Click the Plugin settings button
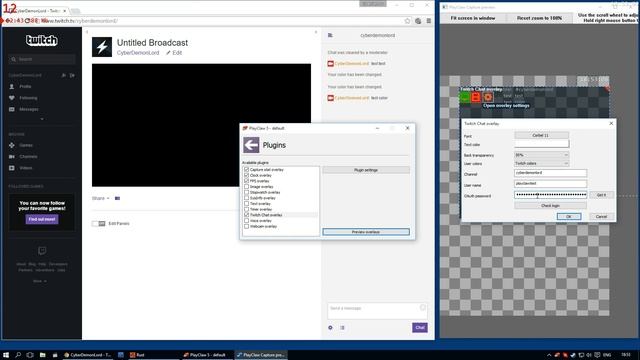This screenshot has width=640, height=360. [366, 170]
